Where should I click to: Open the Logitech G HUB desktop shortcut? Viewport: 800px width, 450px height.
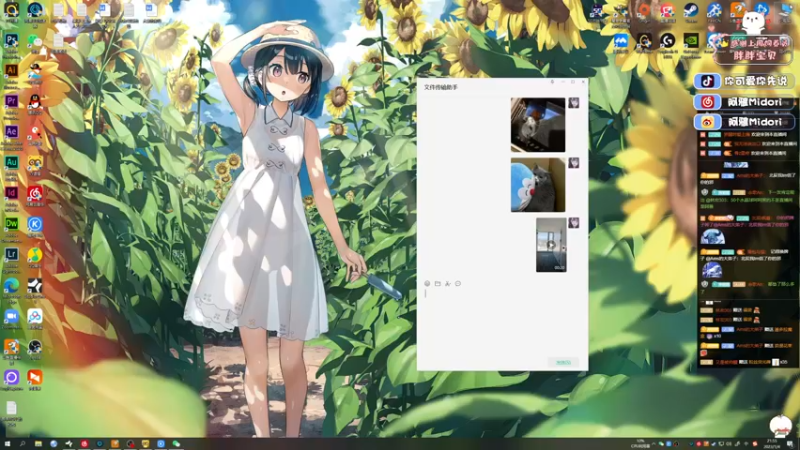667,41
